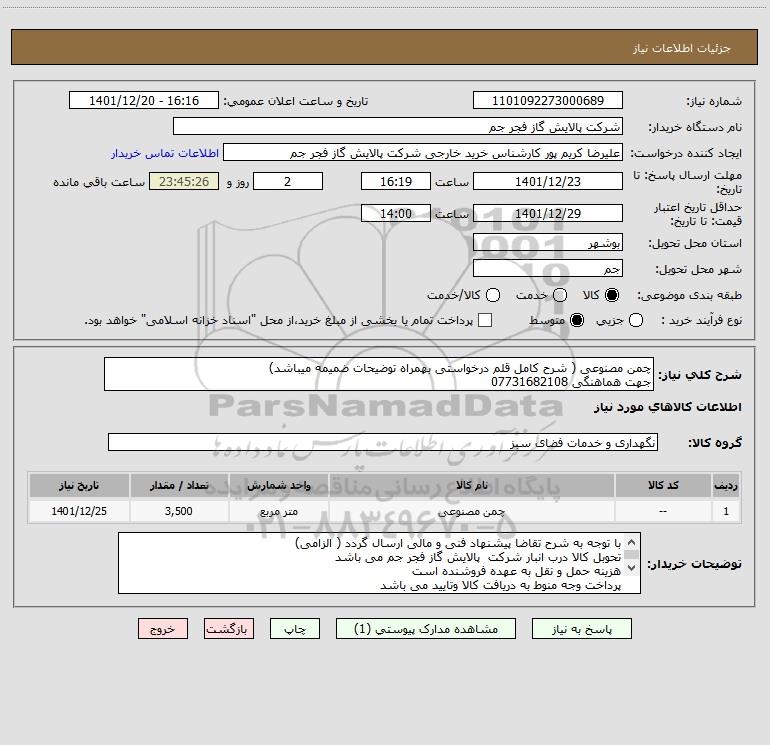Toggle the Islamic treasury bonds payment checkbox

click(485, 320)
